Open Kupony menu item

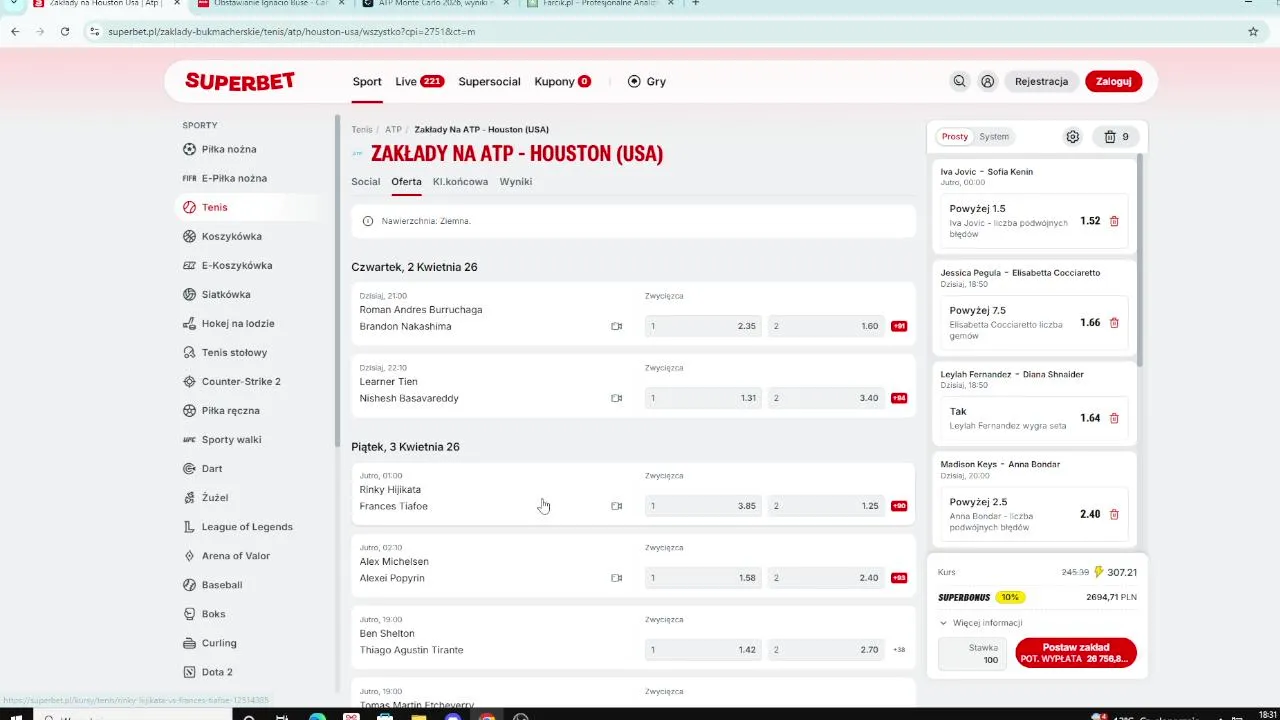562,81
